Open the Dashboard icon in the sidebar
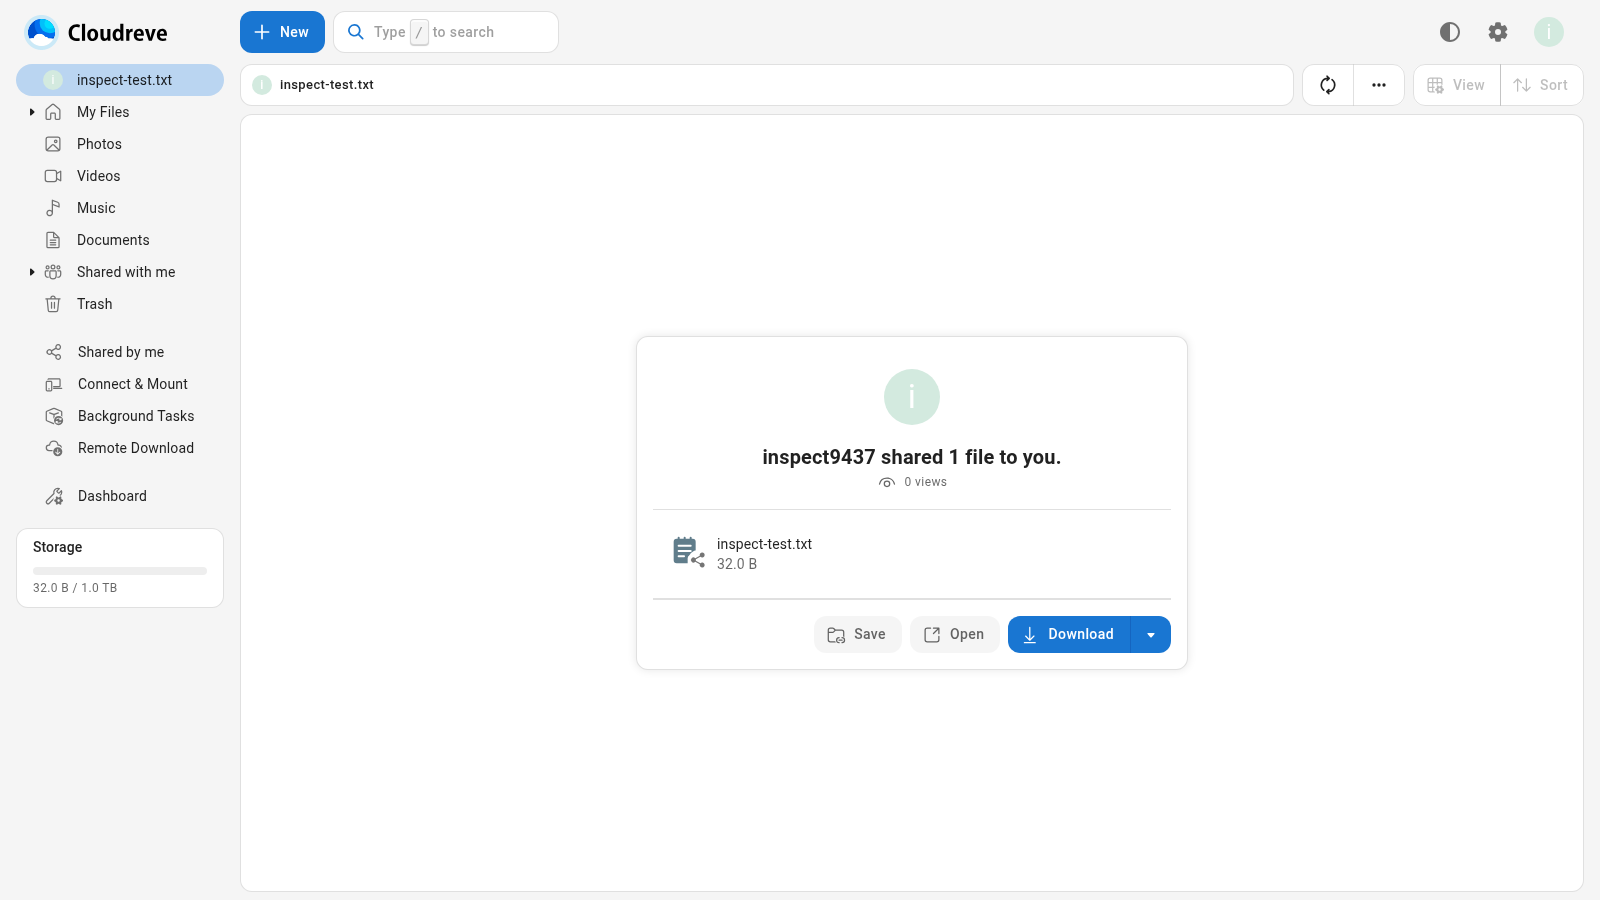 coord(54,496)
